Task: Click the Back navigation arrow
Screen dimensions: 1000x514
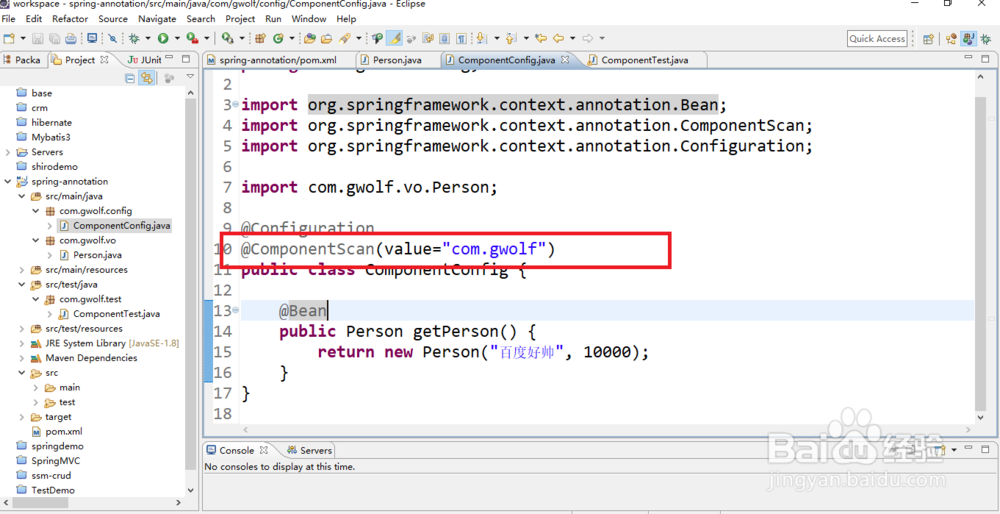Action: pos(559,38)
